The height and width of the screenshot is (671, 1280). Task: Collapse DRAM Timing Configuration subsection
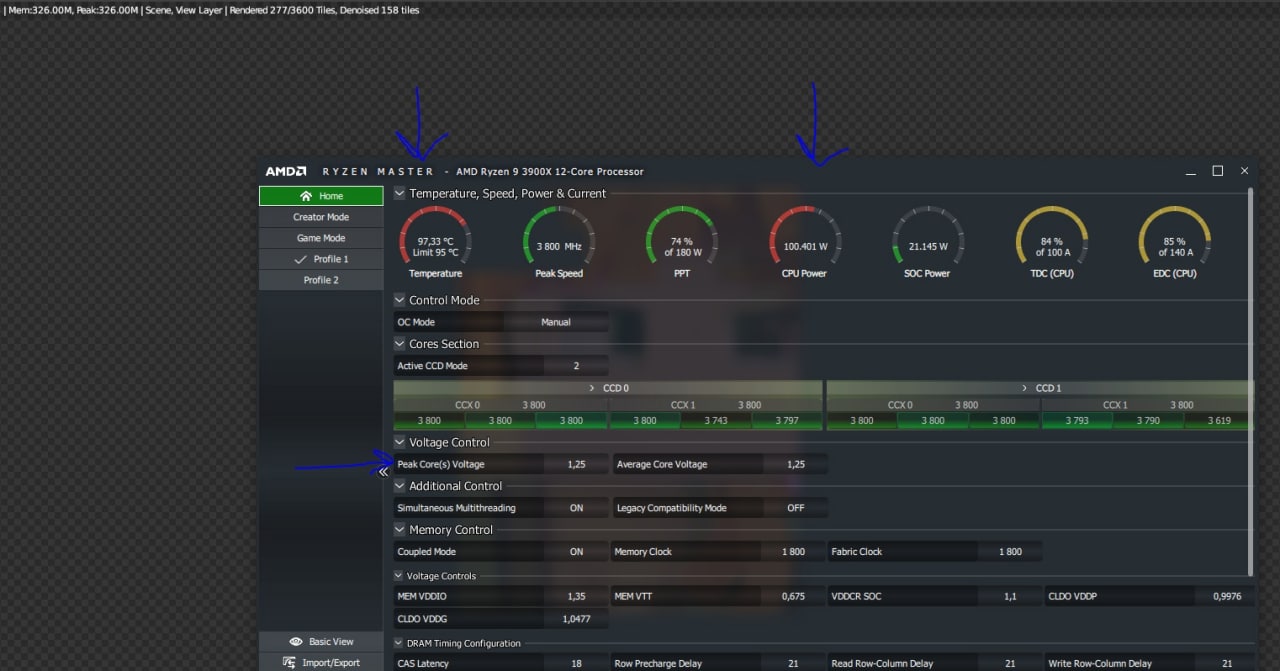click(x=399, y=643)
